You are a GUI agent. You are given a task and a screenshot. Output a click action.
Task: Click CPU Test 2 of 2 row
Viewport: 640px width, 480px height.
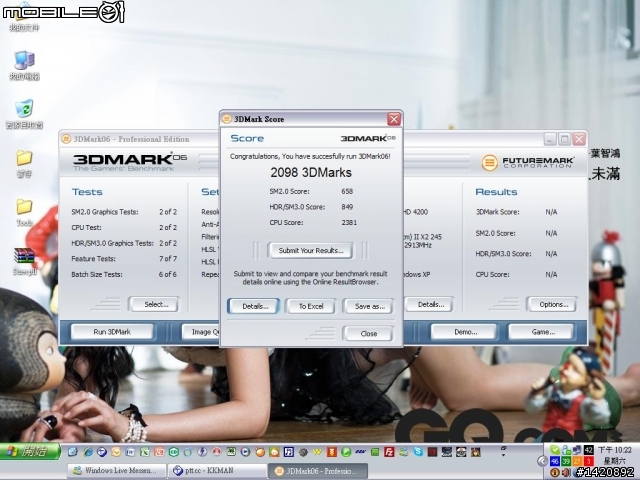tap(124, 227)
